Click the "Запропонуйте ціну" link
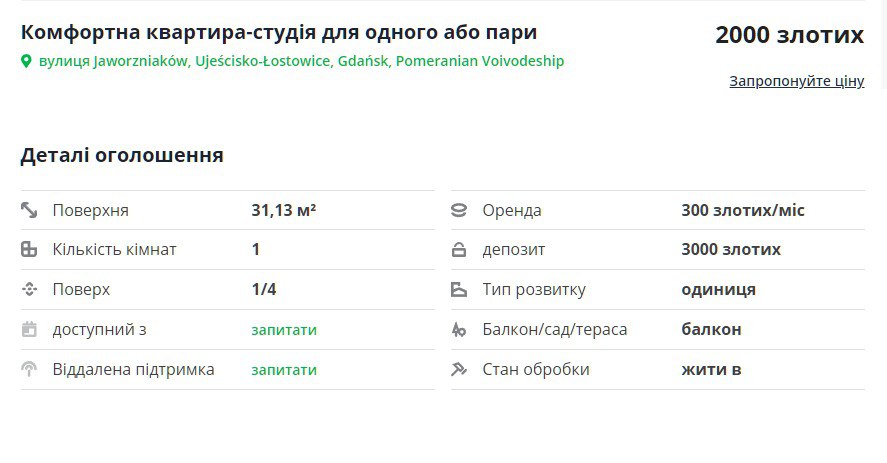The image size is (887, 463). click(796, 81)
